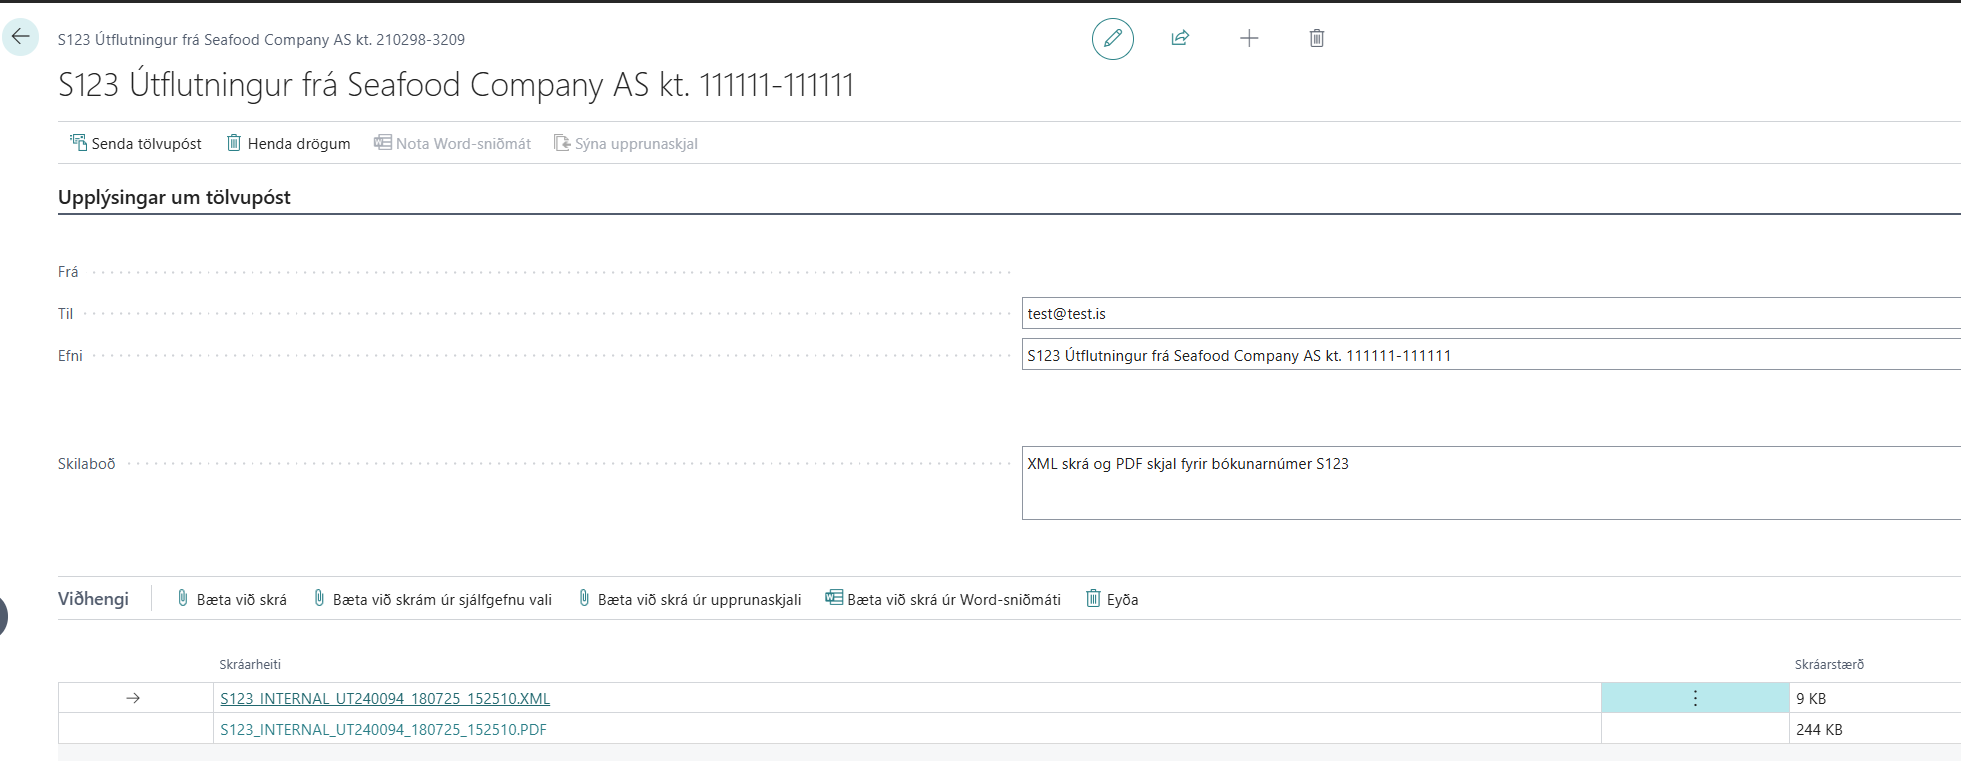Click Bæta við skrá attachment button
1961x761 pixels.
point(232,600)
